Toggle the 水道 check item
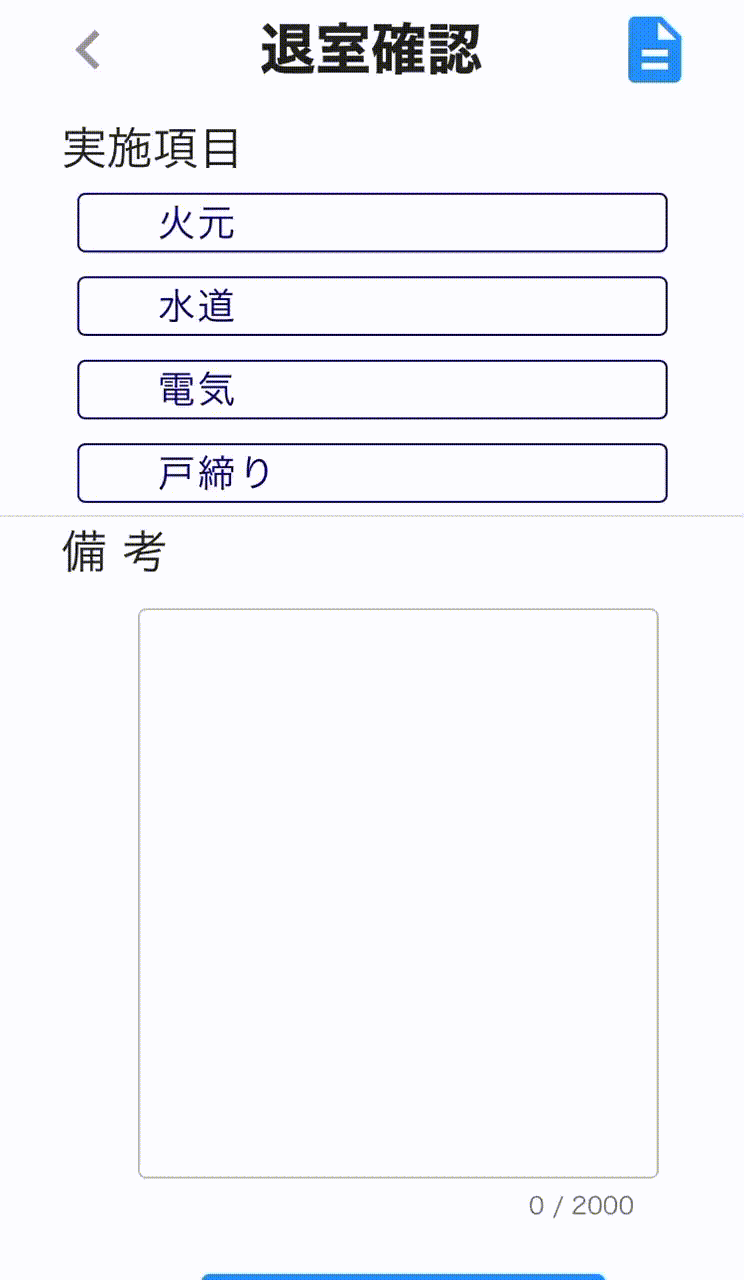The height and width of the screenshot is (1280, 744). [372, 306]
